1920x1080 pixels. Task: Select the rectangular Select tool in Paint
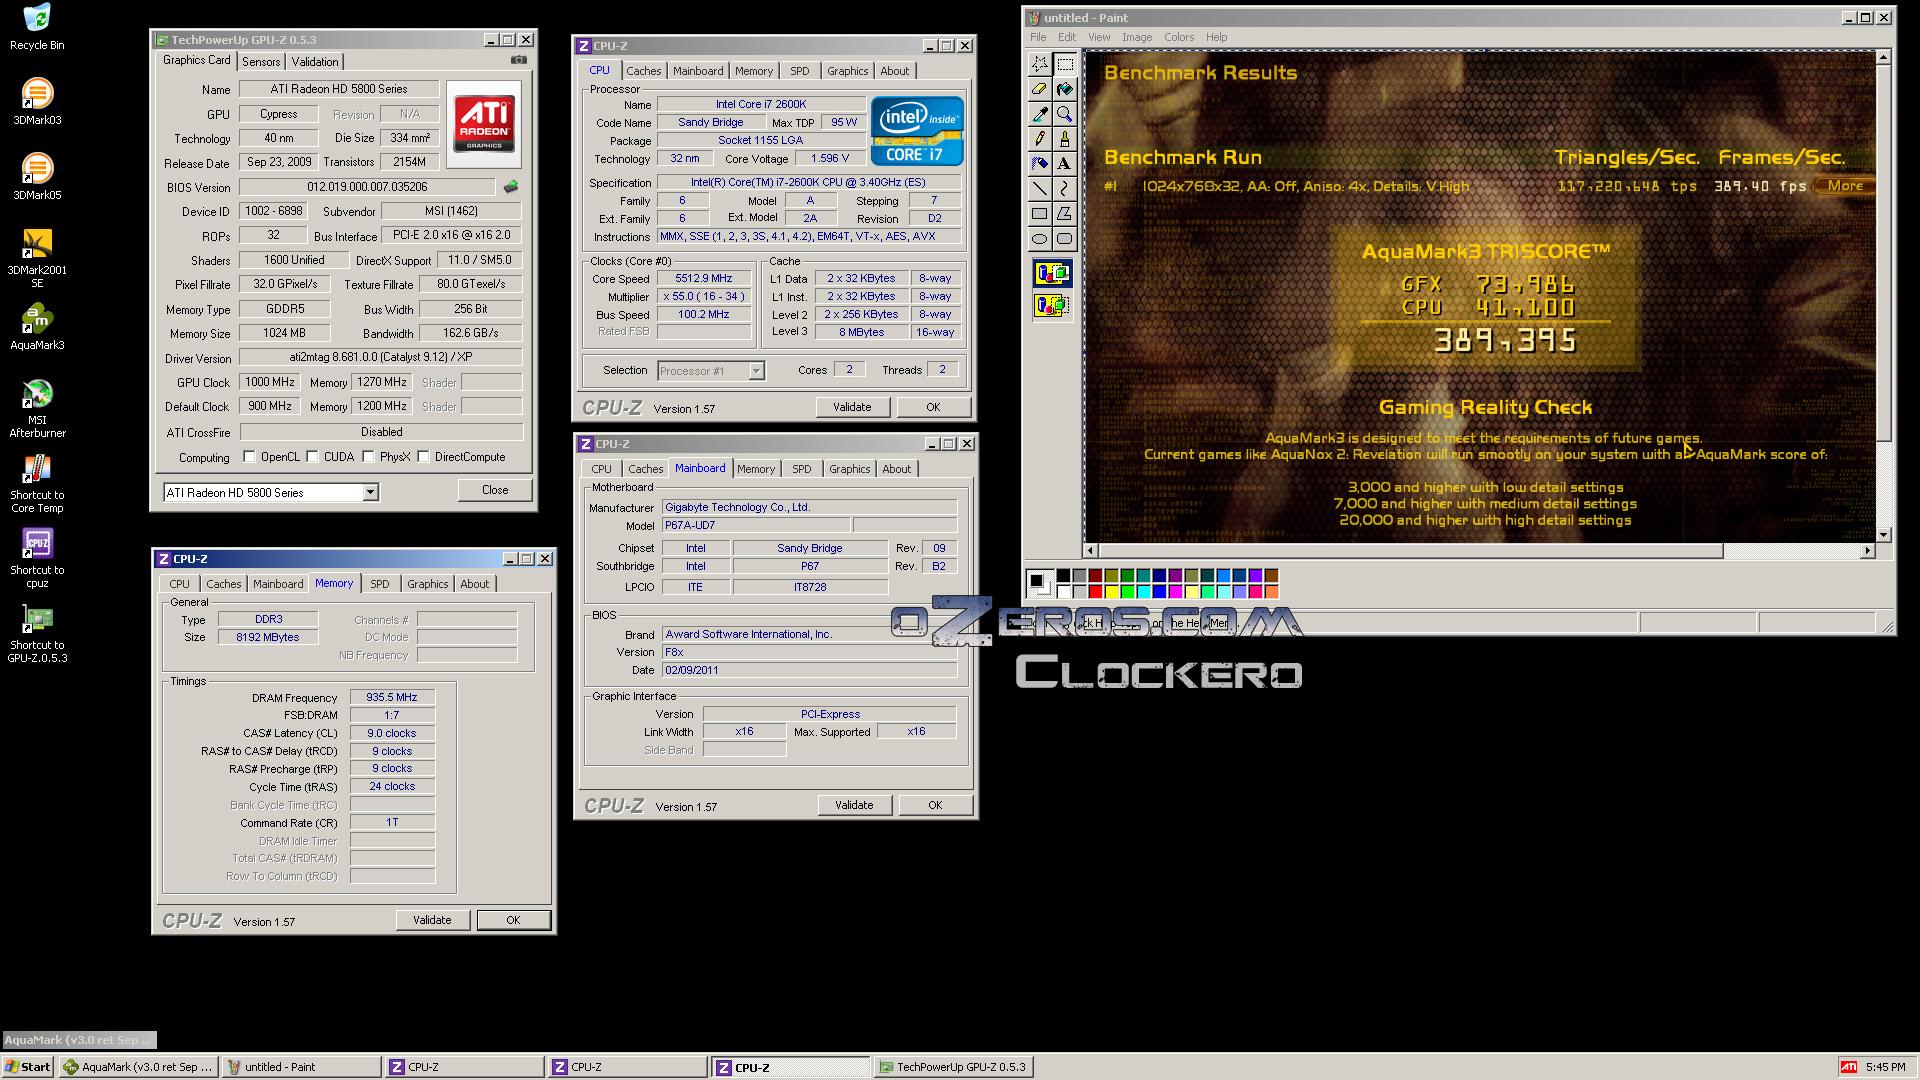point(1065,64)
